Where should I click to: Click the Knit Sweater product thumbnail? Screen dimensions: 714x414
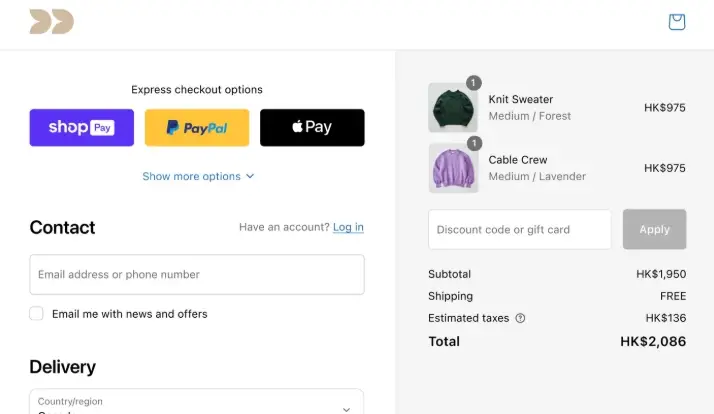pyautogui.click(x=453, y=108)
